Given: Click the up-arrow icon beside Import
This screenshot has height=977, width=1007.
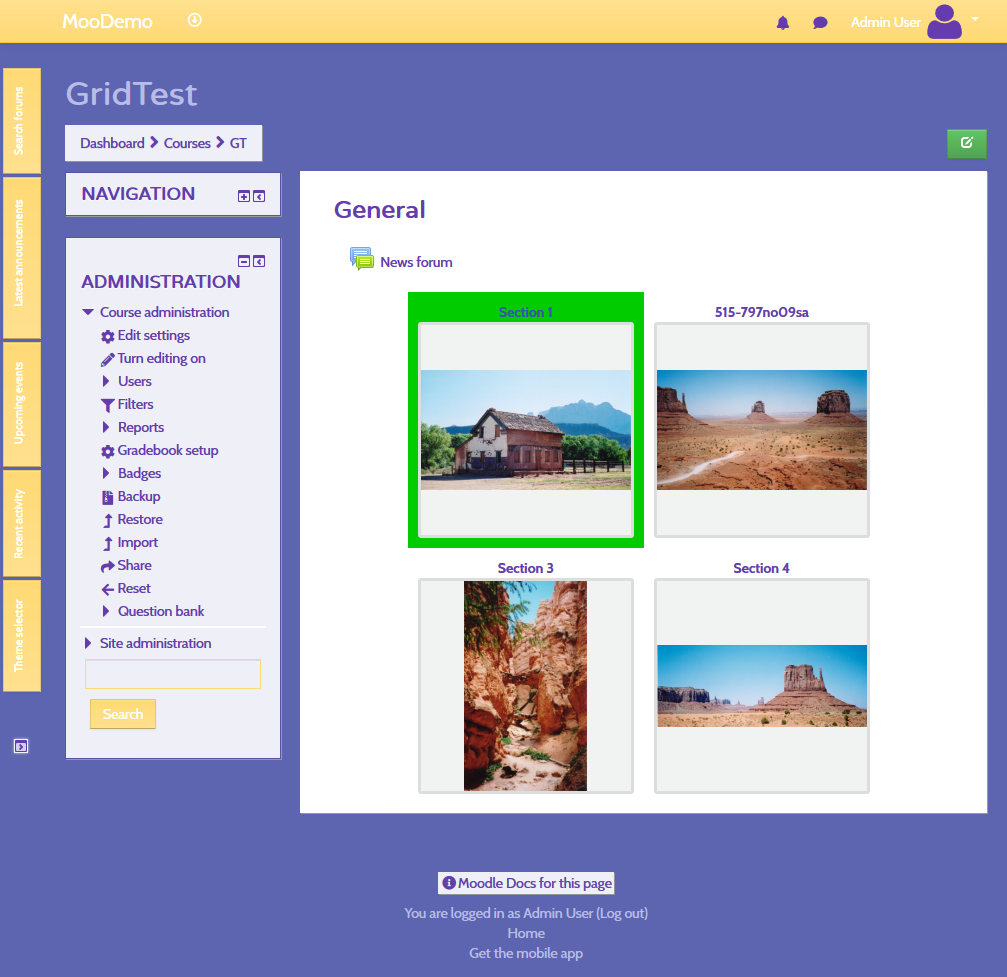Looking at the screenshot, I should click(x=108, y=543).
